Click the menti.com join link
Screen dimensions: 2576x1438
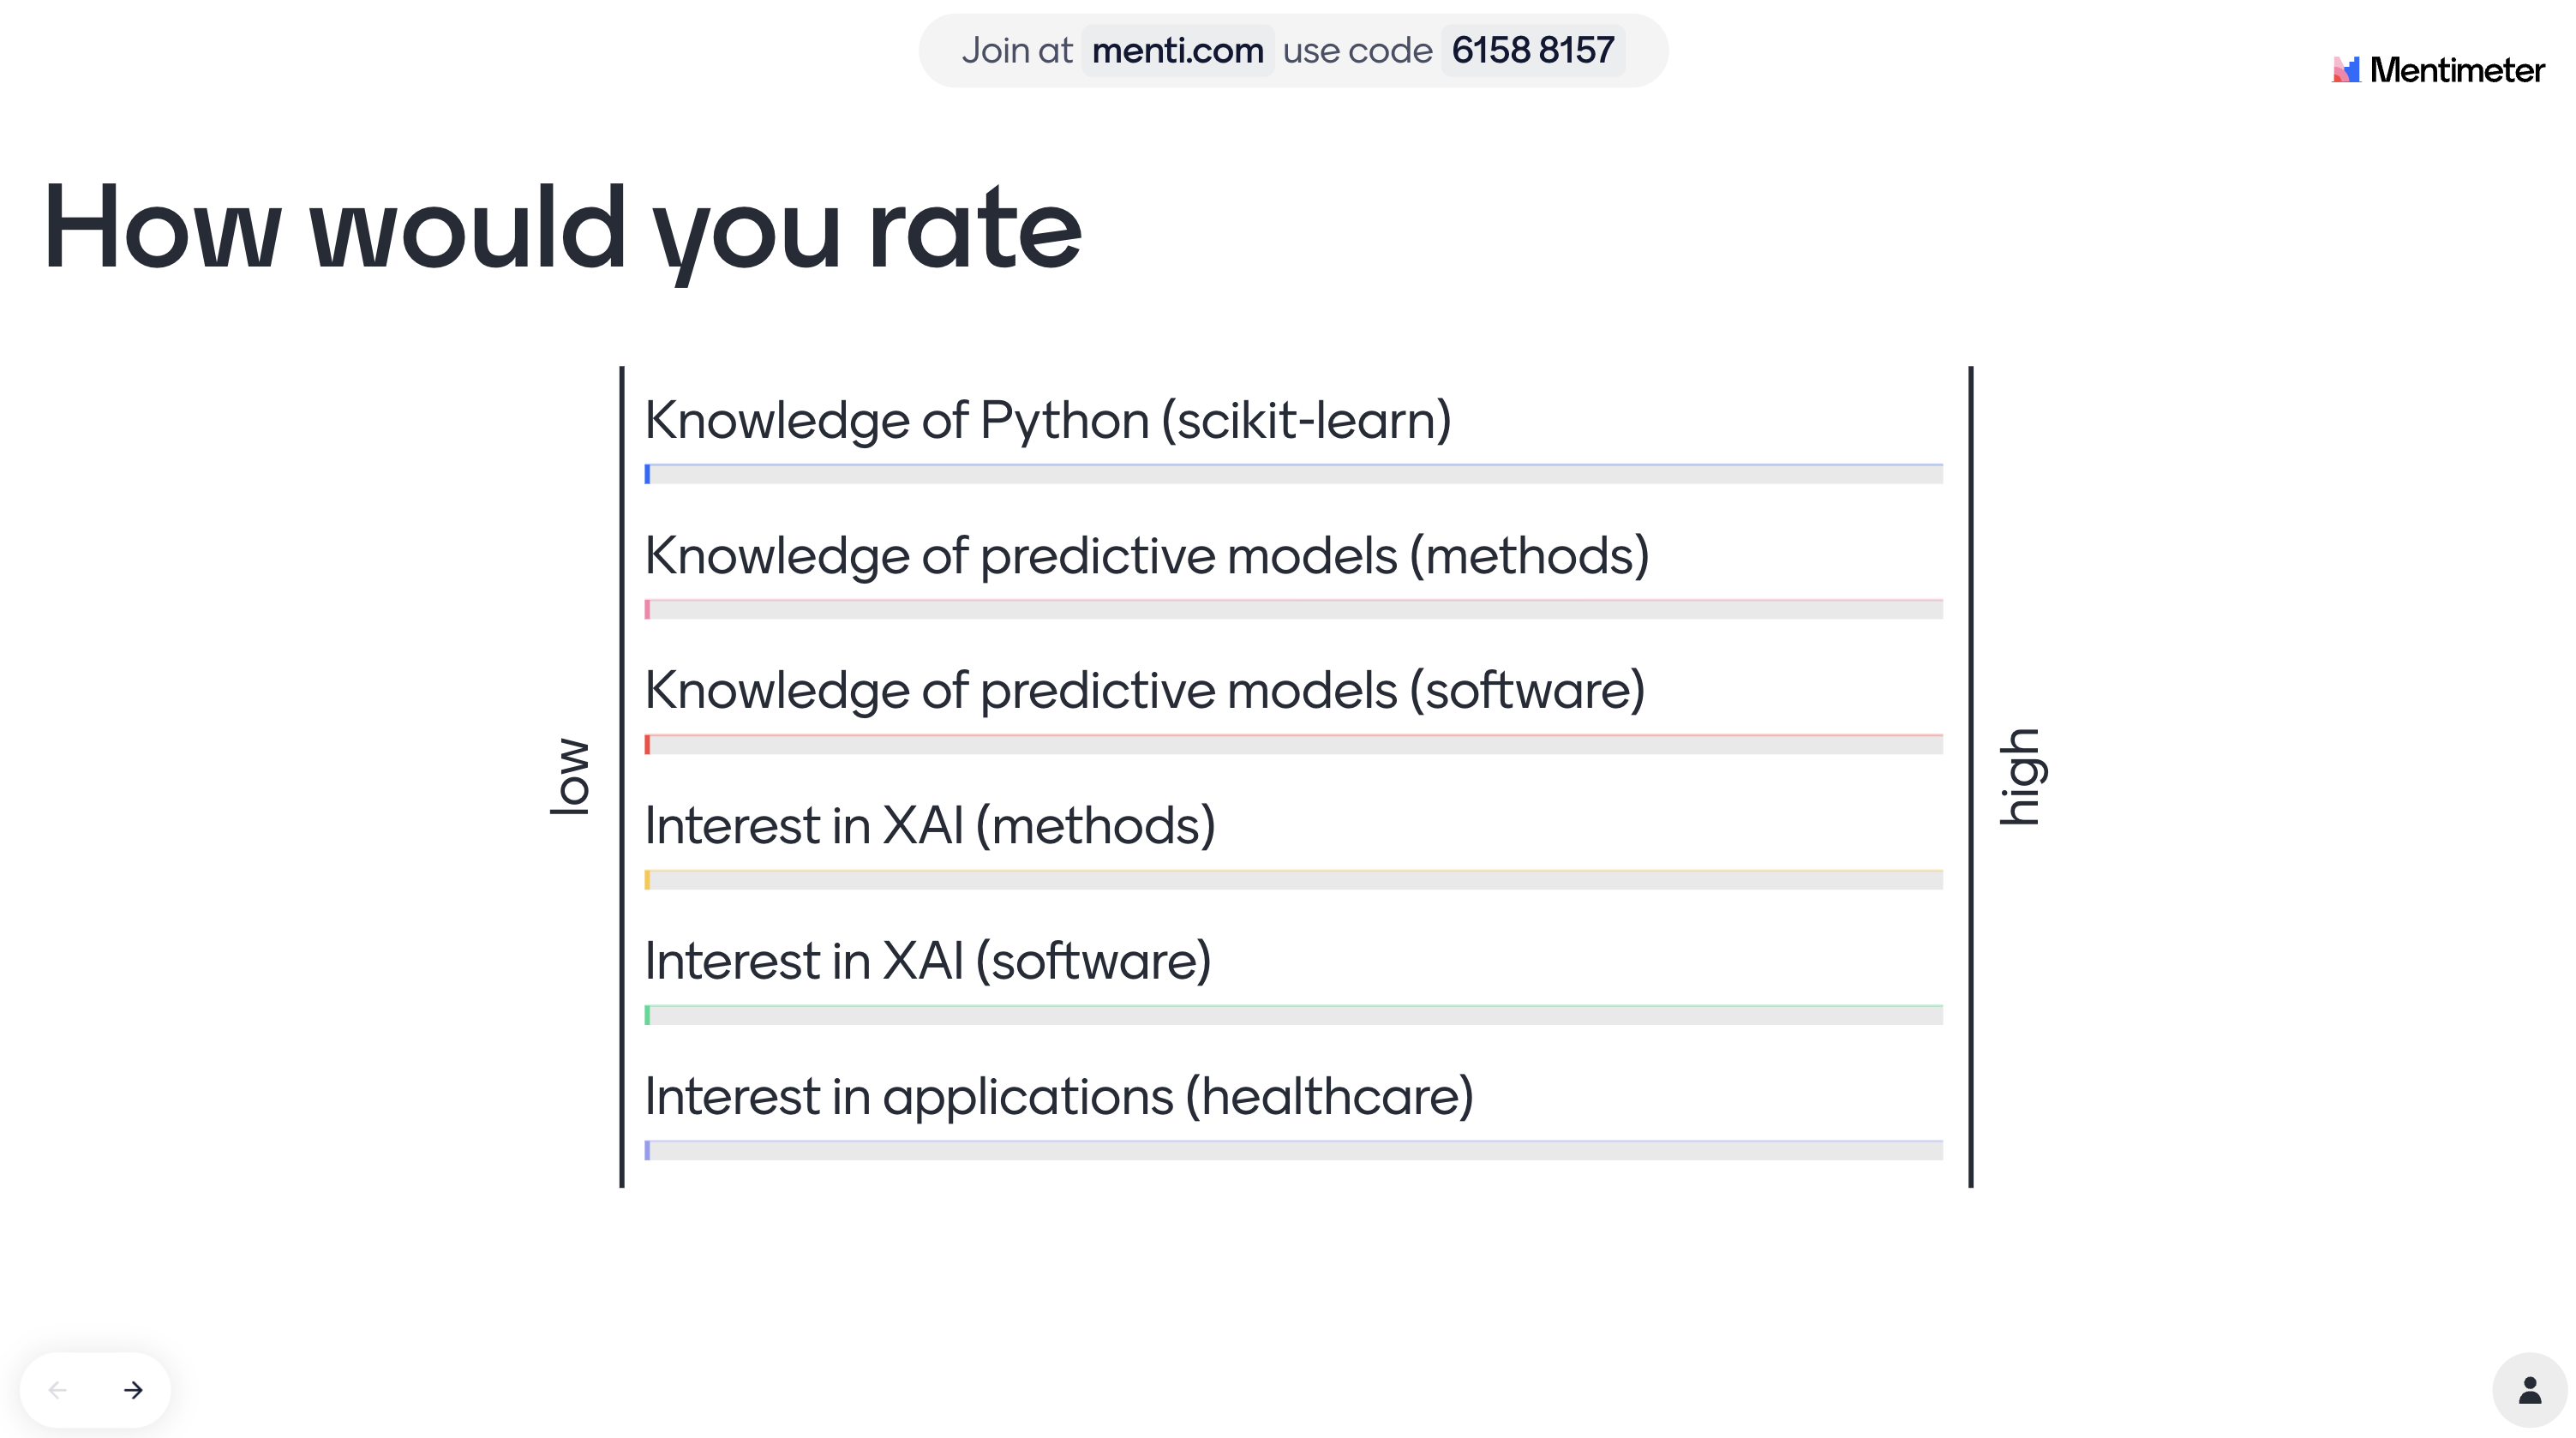pyautogui.click(x=1177, y=50)
